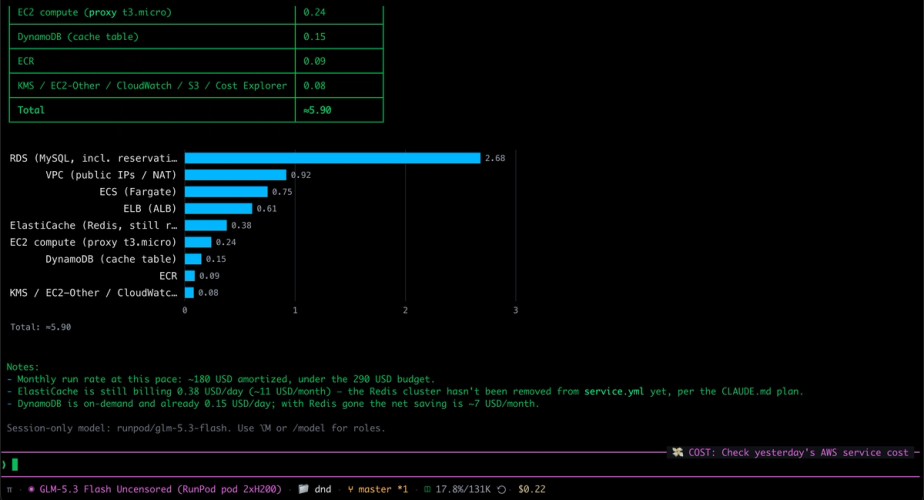Click the dnd directory name in status bar
Screen dimensions: 924x500
(x=322, y=489)
